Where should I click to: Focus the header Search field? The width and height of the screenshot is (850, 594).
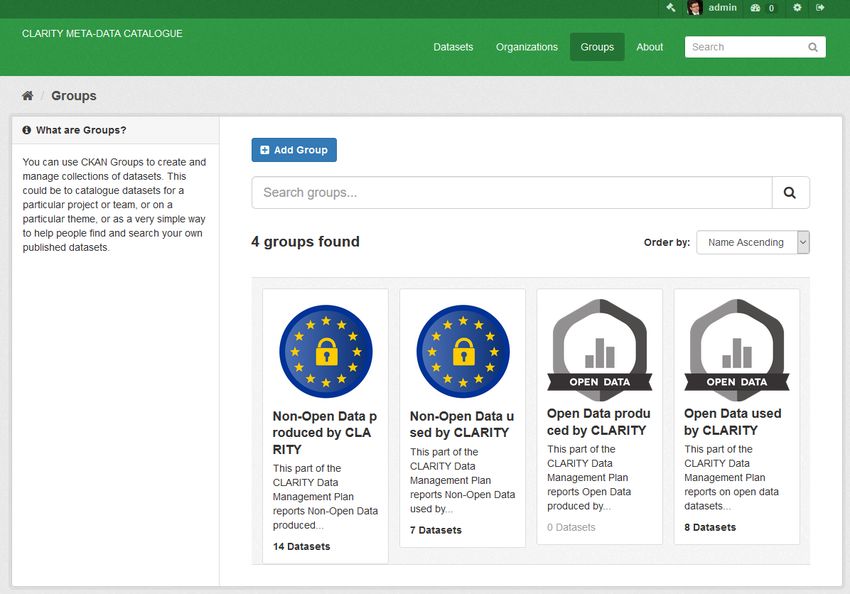pyautogui.click(x=755, y=47)
